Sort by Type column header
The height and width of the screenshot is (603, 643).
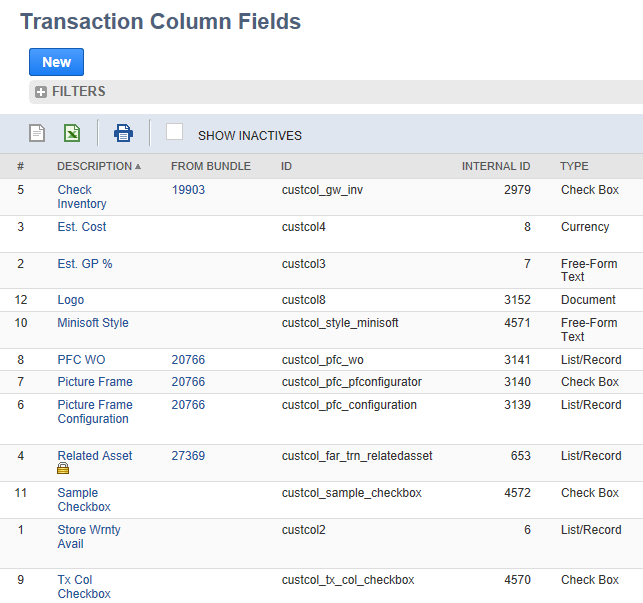click(x=574, y=166)
